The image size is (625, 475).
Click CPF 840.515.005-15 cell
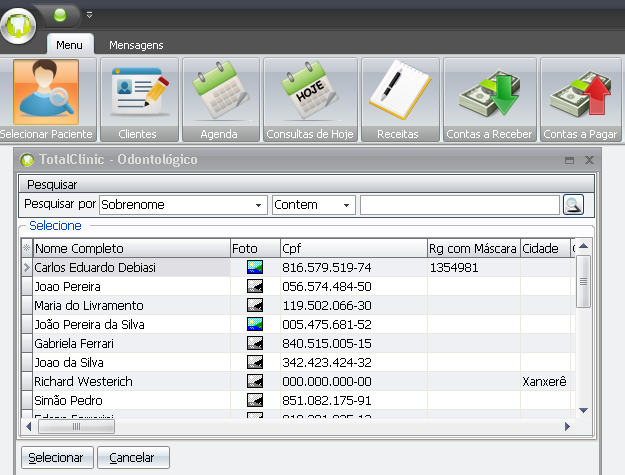(354, 343)
